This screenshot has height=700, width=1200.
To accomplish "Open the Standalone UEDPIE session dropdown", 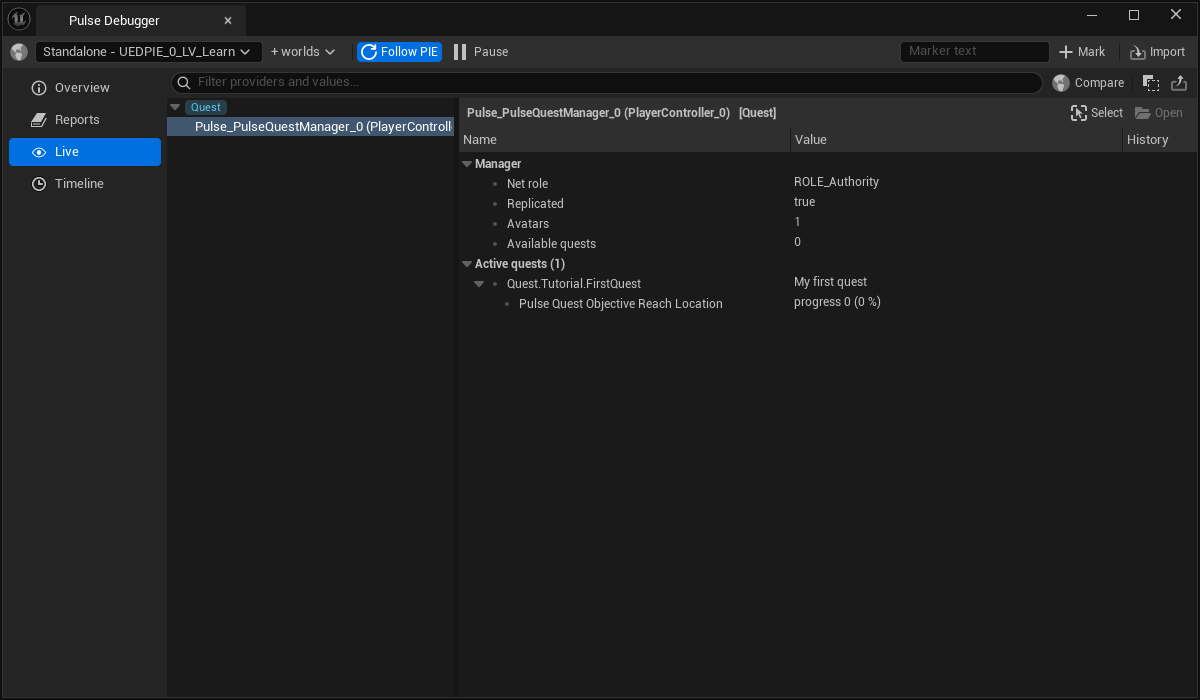I will (149, 52).
